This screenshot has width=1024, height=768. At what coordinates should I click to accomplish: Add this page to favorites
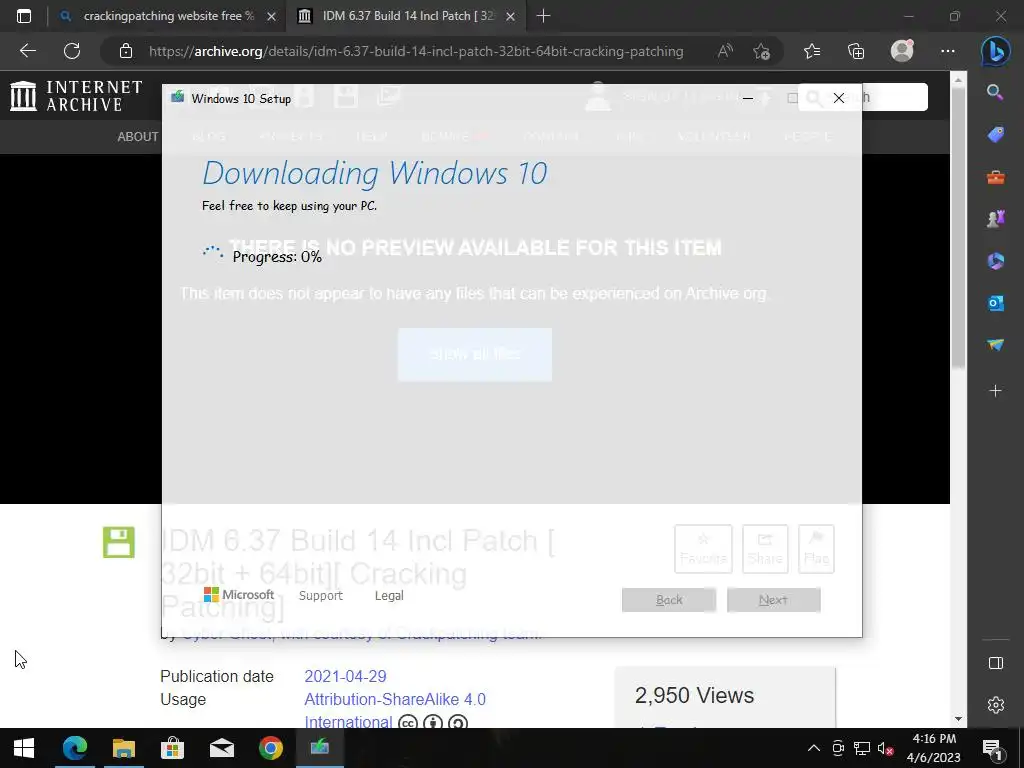click(761, 51)
